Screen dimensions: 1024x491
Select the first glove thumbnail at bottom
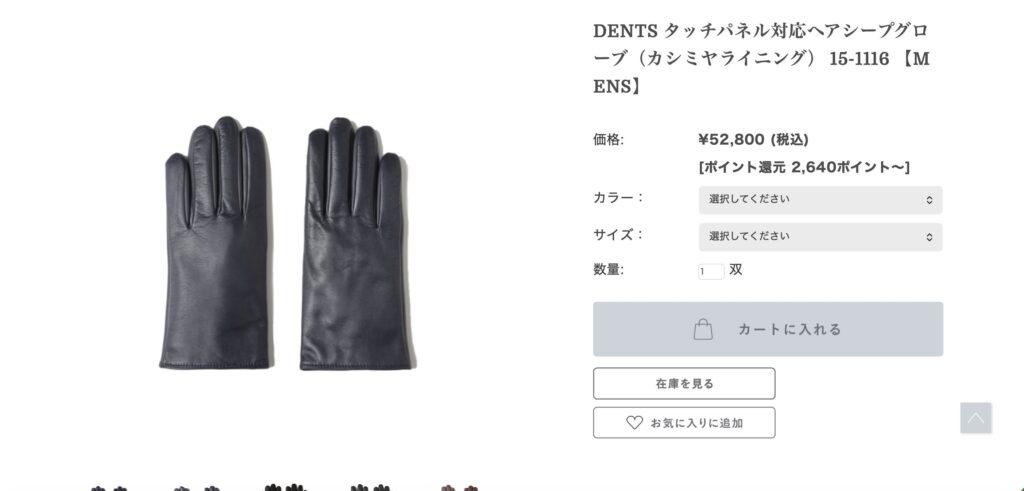point(108,488)
